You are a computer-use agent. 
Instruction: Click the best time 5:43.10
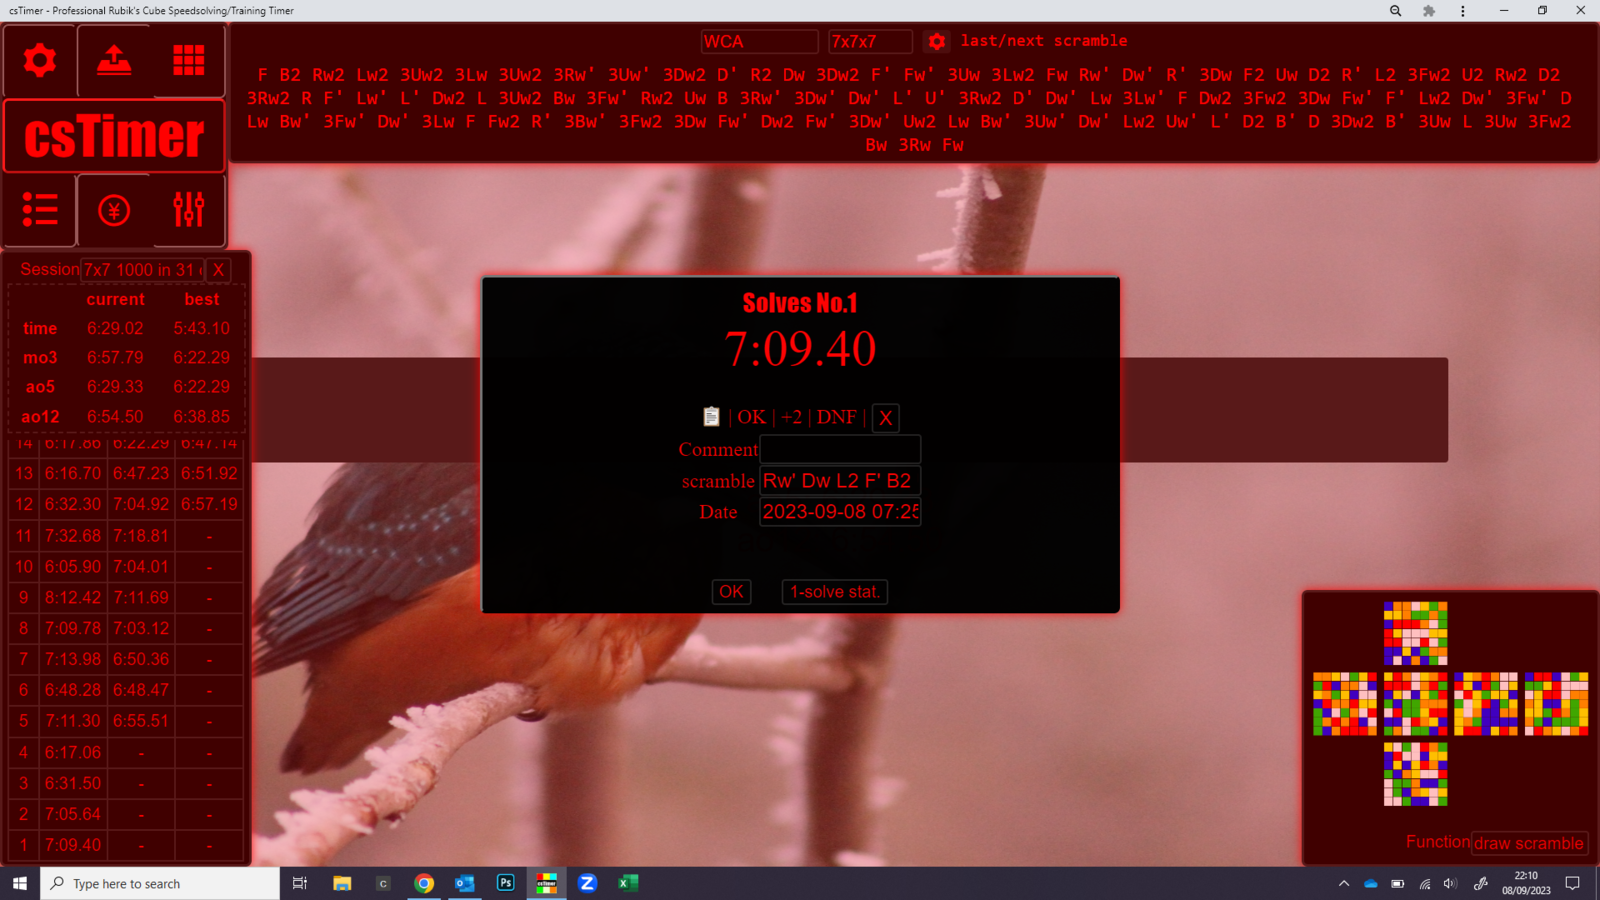click(202, 328)
